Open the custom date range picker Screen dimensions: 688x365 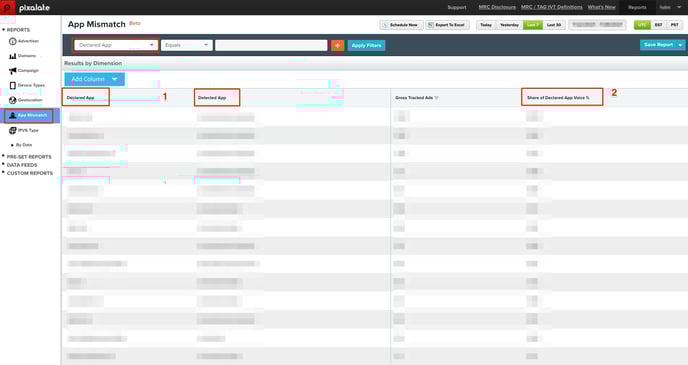[x=597, y=25]
